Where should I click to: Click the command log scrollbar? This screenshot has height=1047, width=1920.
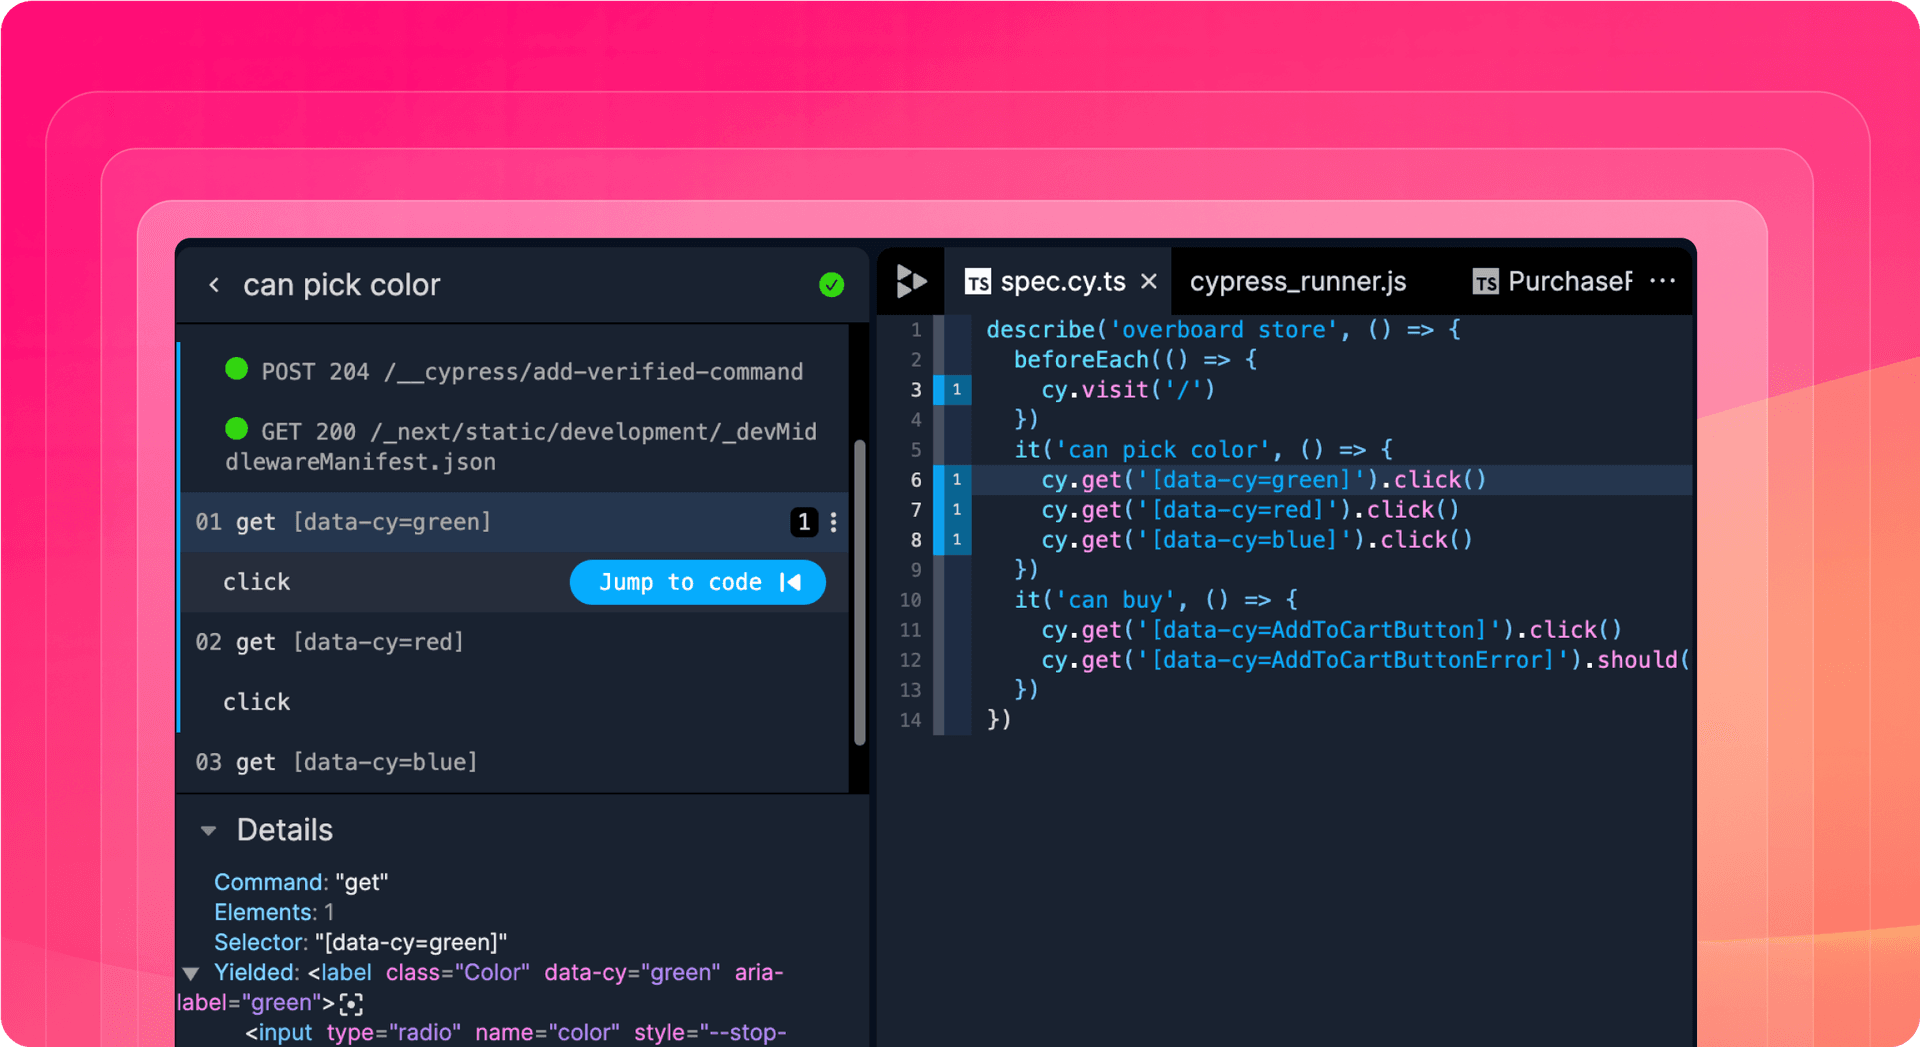pyautogui.click(x=859, y=592)
